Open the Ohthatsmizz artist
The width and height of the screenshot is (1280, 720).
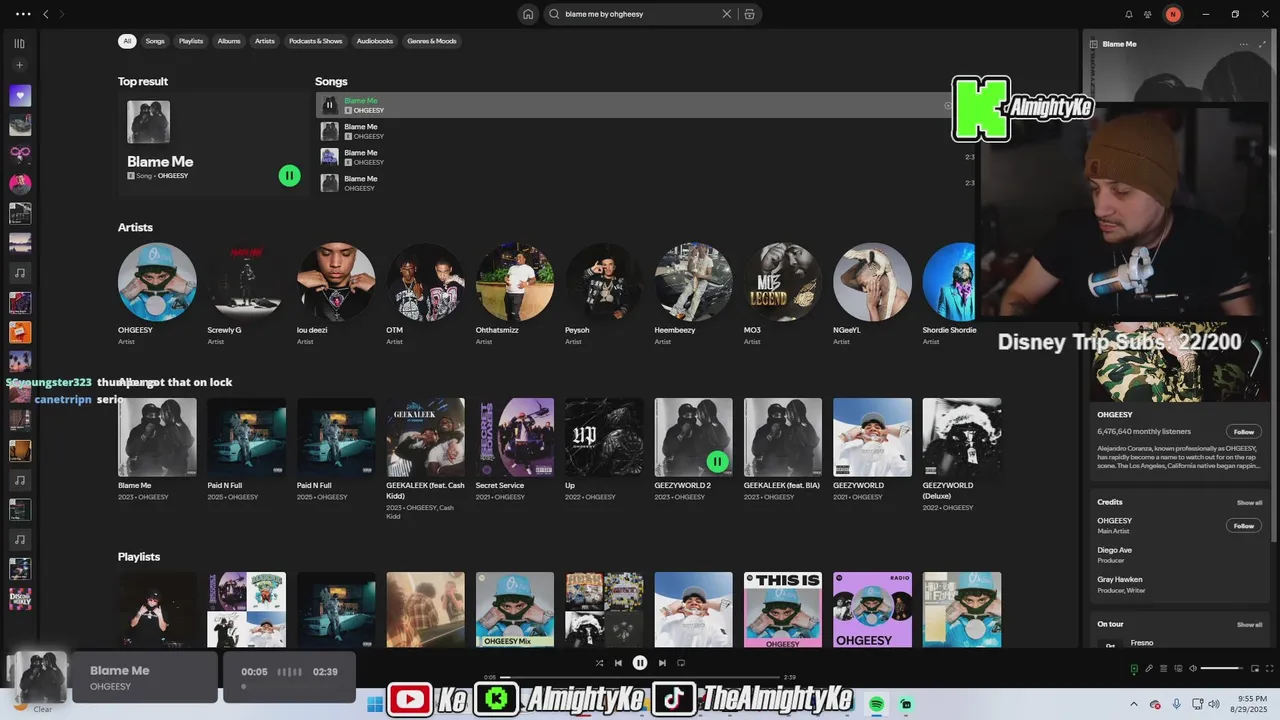(x=514, y=282)
